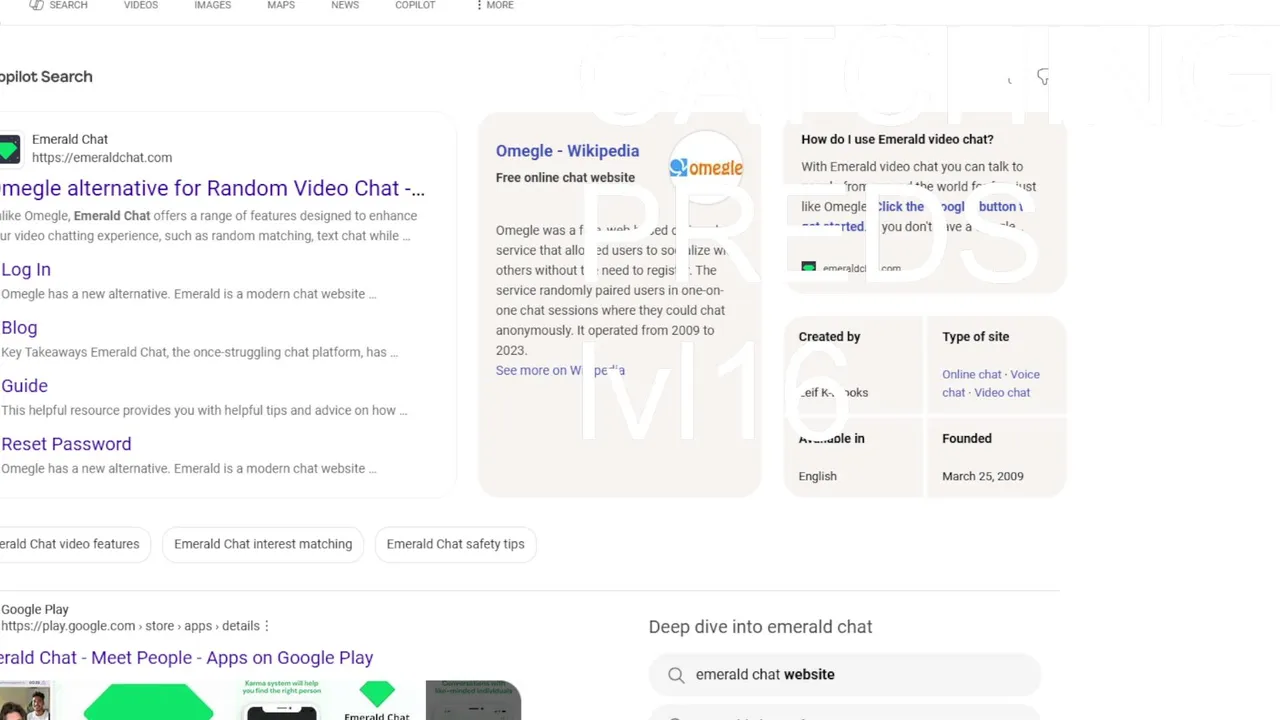Open the Guide sitelink
The image size is (1280, 720).
pyautogui.click(x=24, y=385)
